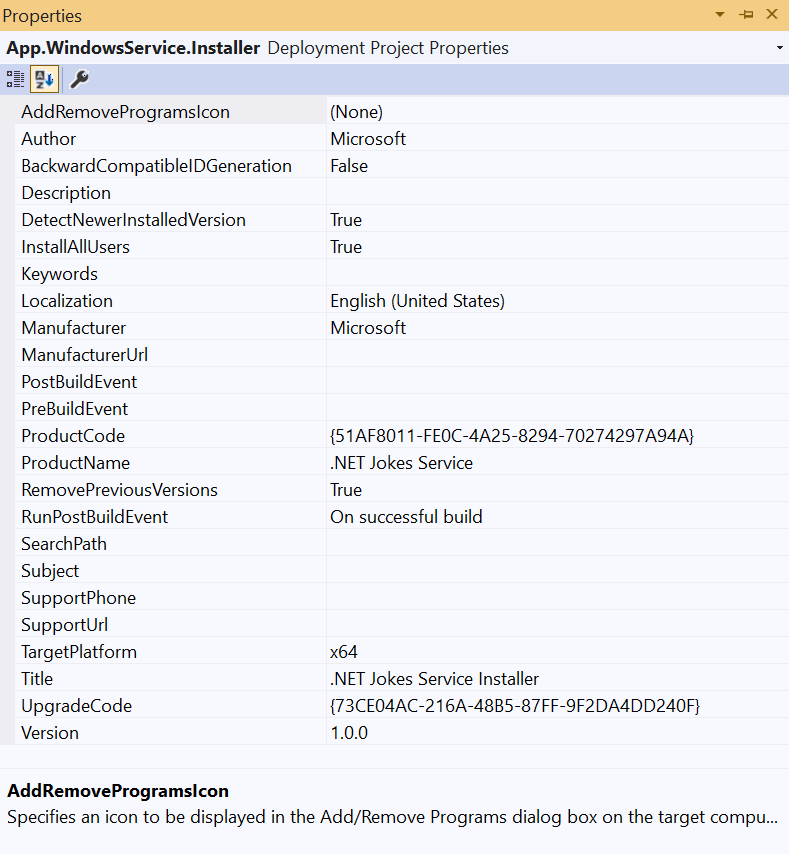The height and width of the screenshot is (854, 789).
Task: Click the x64 TargetPlatform value
Action: coord(344,652)
